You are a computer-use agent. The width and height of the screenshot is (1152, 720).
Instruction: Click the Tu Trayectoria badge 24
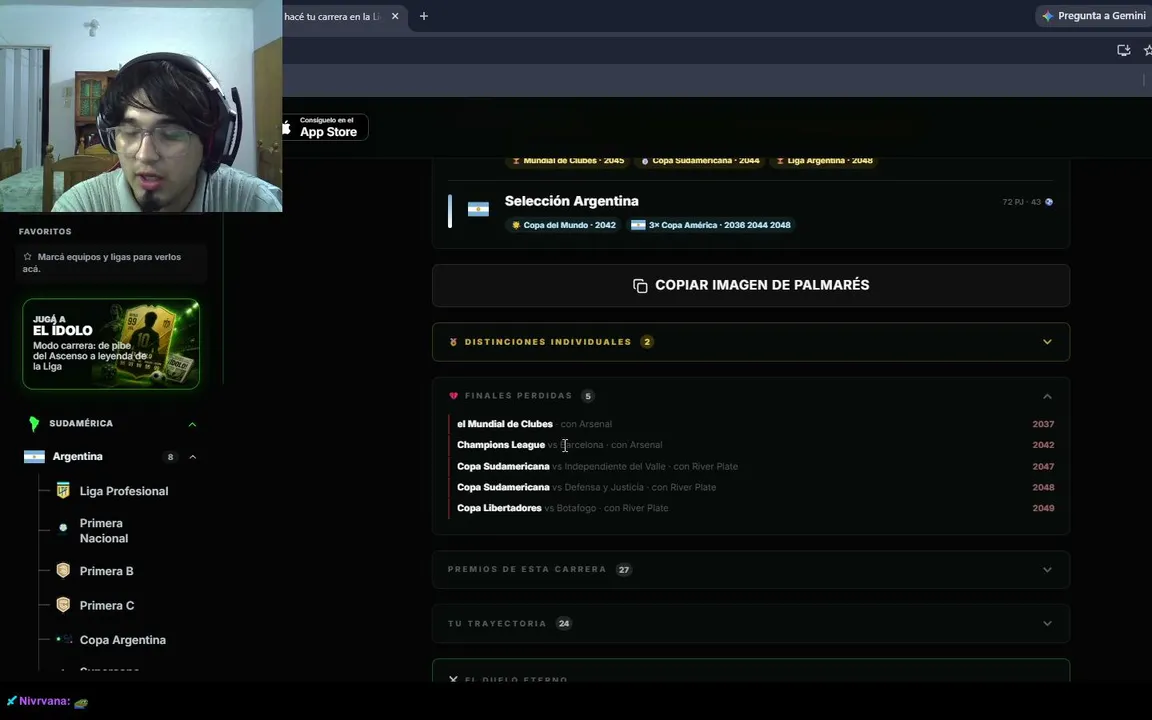564,624
